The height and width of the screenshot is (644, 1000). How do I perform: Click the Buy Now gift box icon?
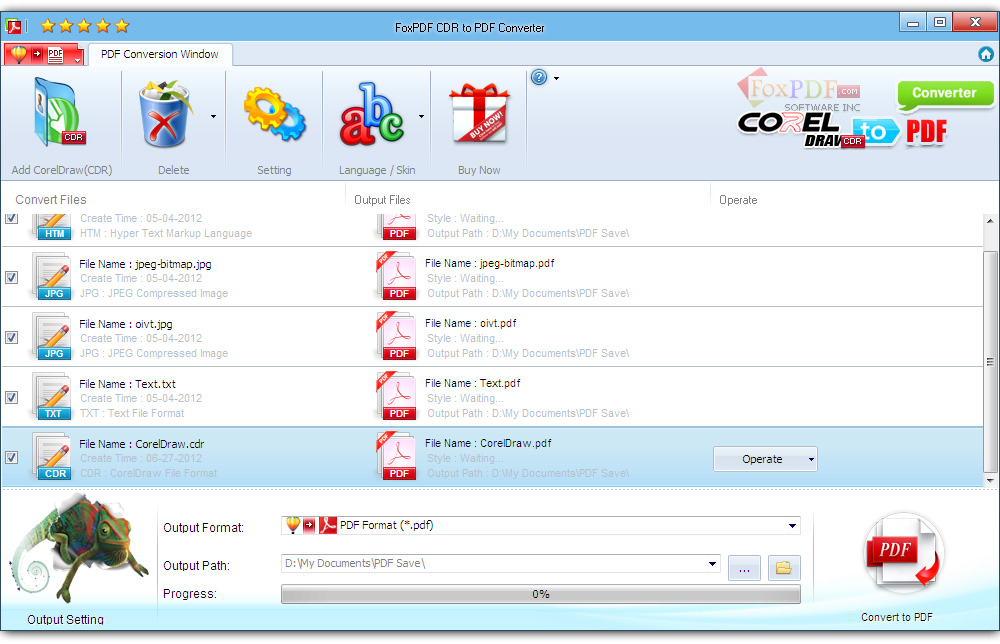[x=479, y=113]
